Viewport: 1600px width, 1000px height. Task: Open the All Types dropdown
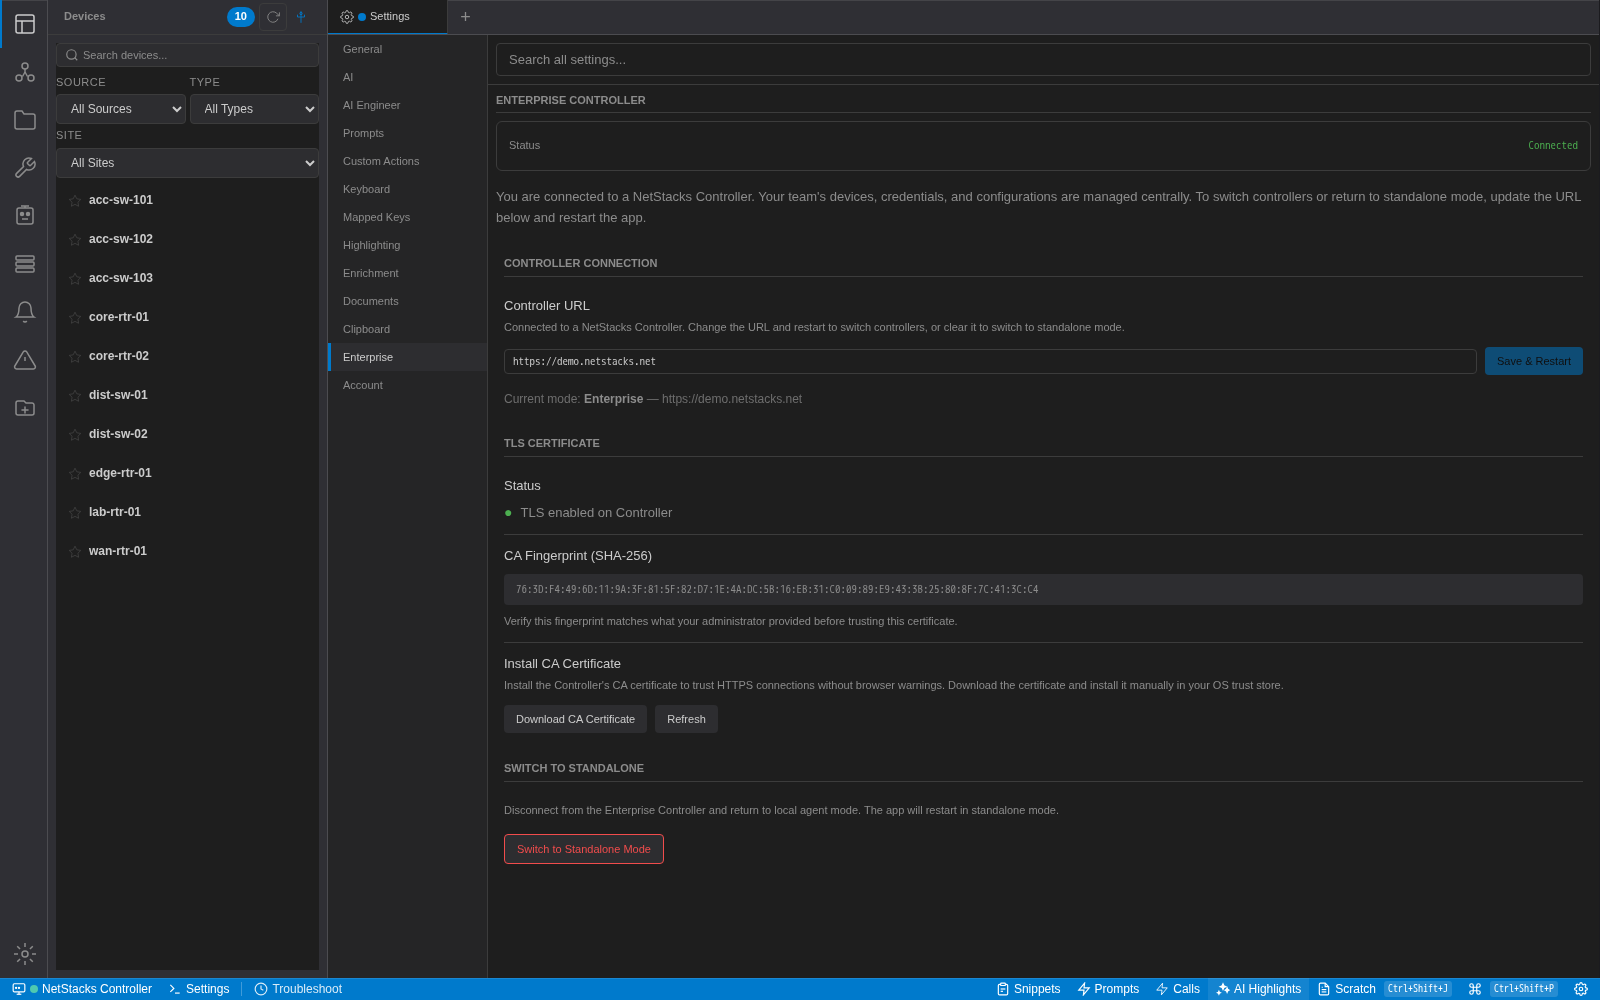(x=254, y=109)
